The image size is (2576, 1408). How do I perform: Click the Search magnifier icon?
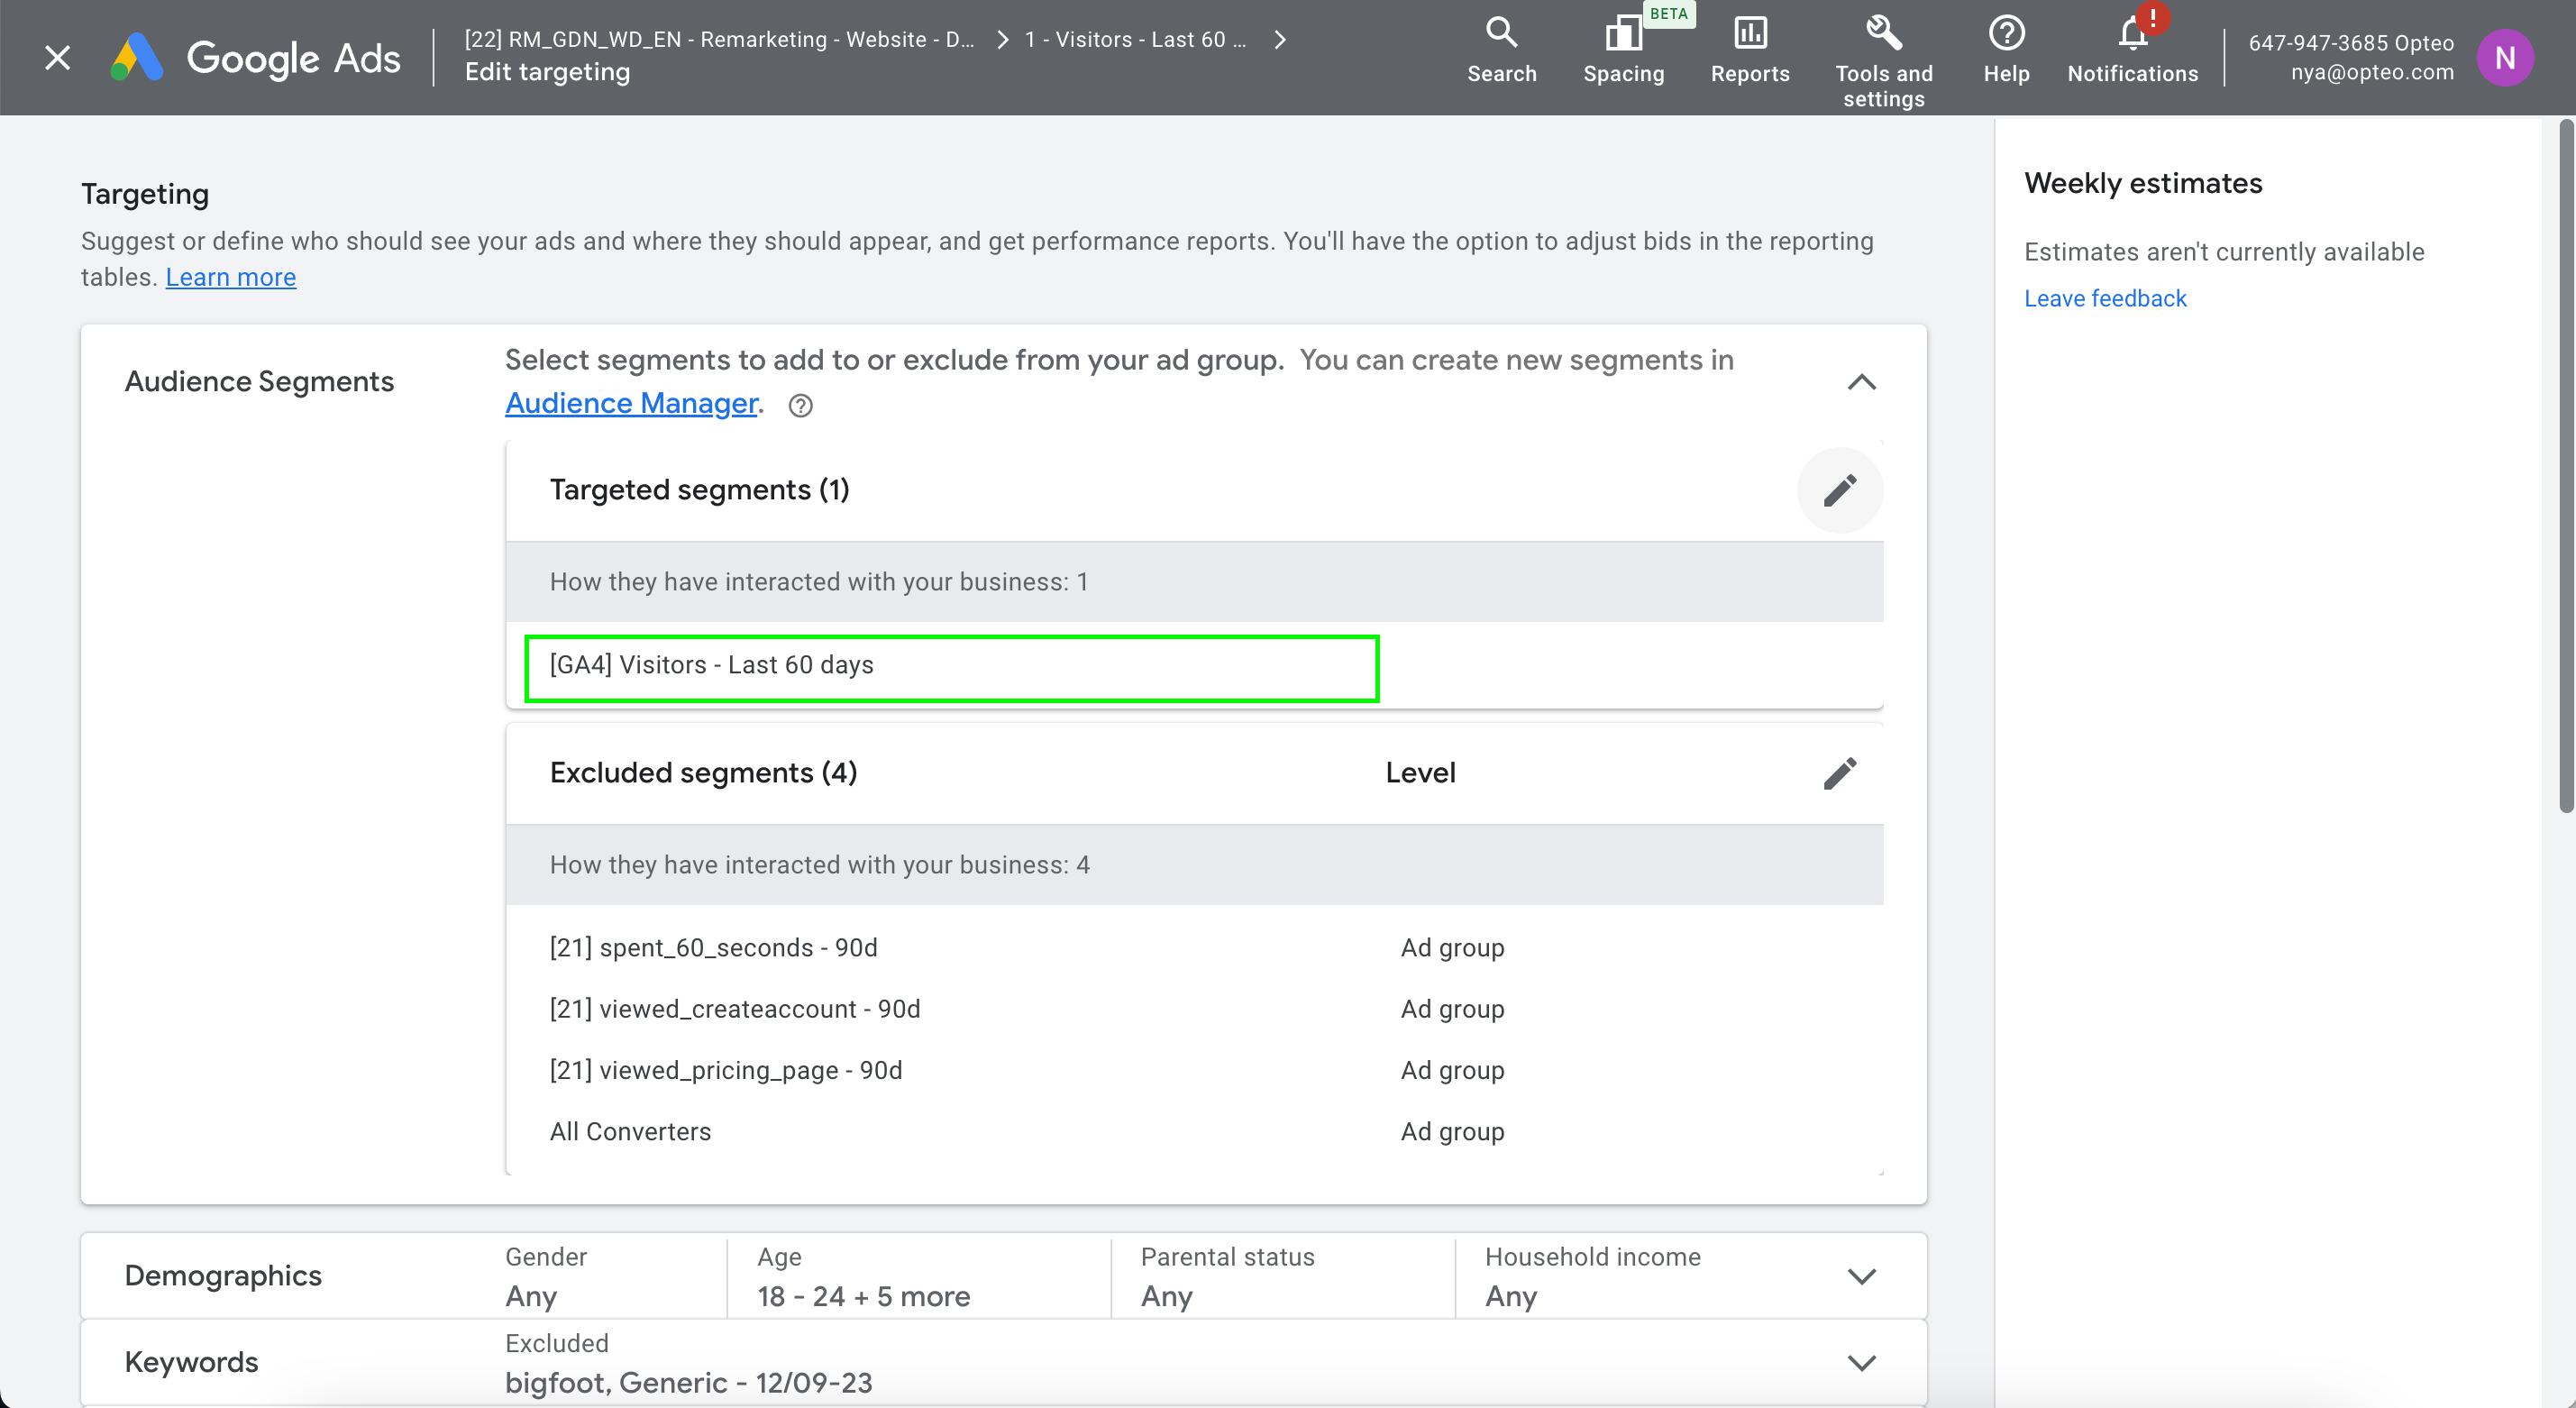tap(1501, 34)
